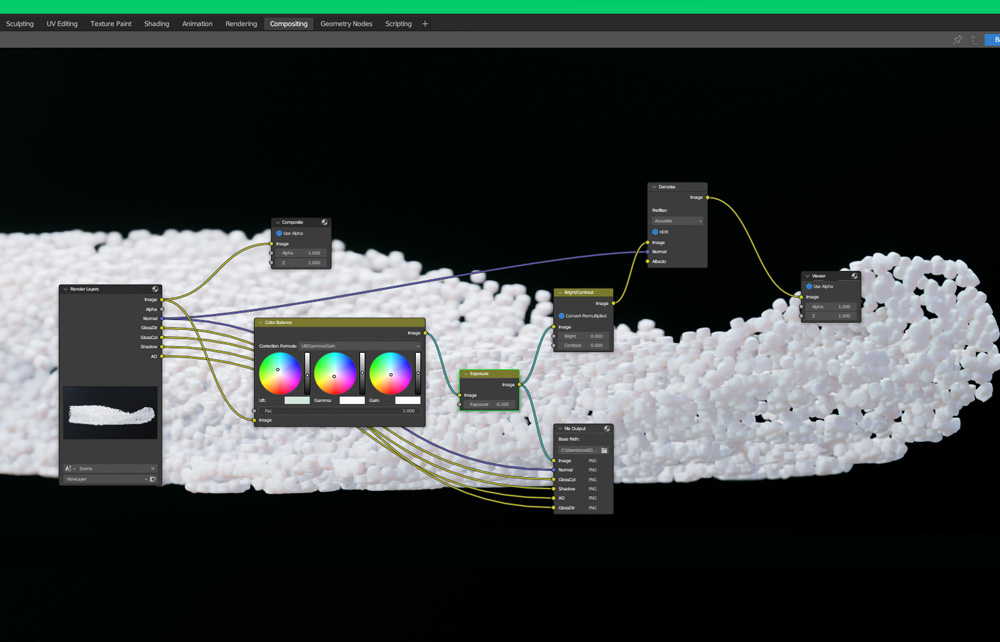Image resolution: width=1000 pixels, height=642 pixels.
Task: Toggle preview icon on Composite node
Action: click(x=324, y=222)
